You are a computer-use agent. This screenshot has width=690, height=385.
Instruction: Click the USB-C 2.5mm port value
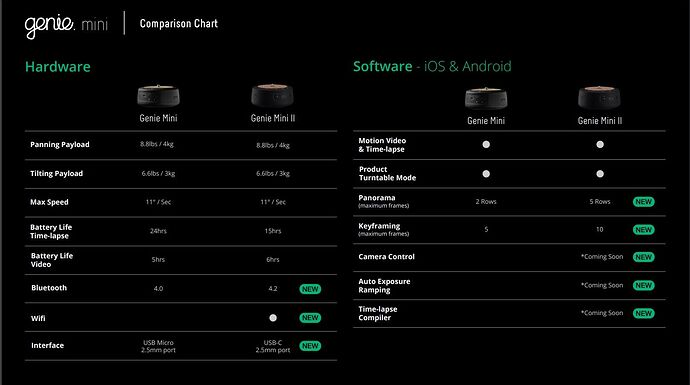coord(273,346)
